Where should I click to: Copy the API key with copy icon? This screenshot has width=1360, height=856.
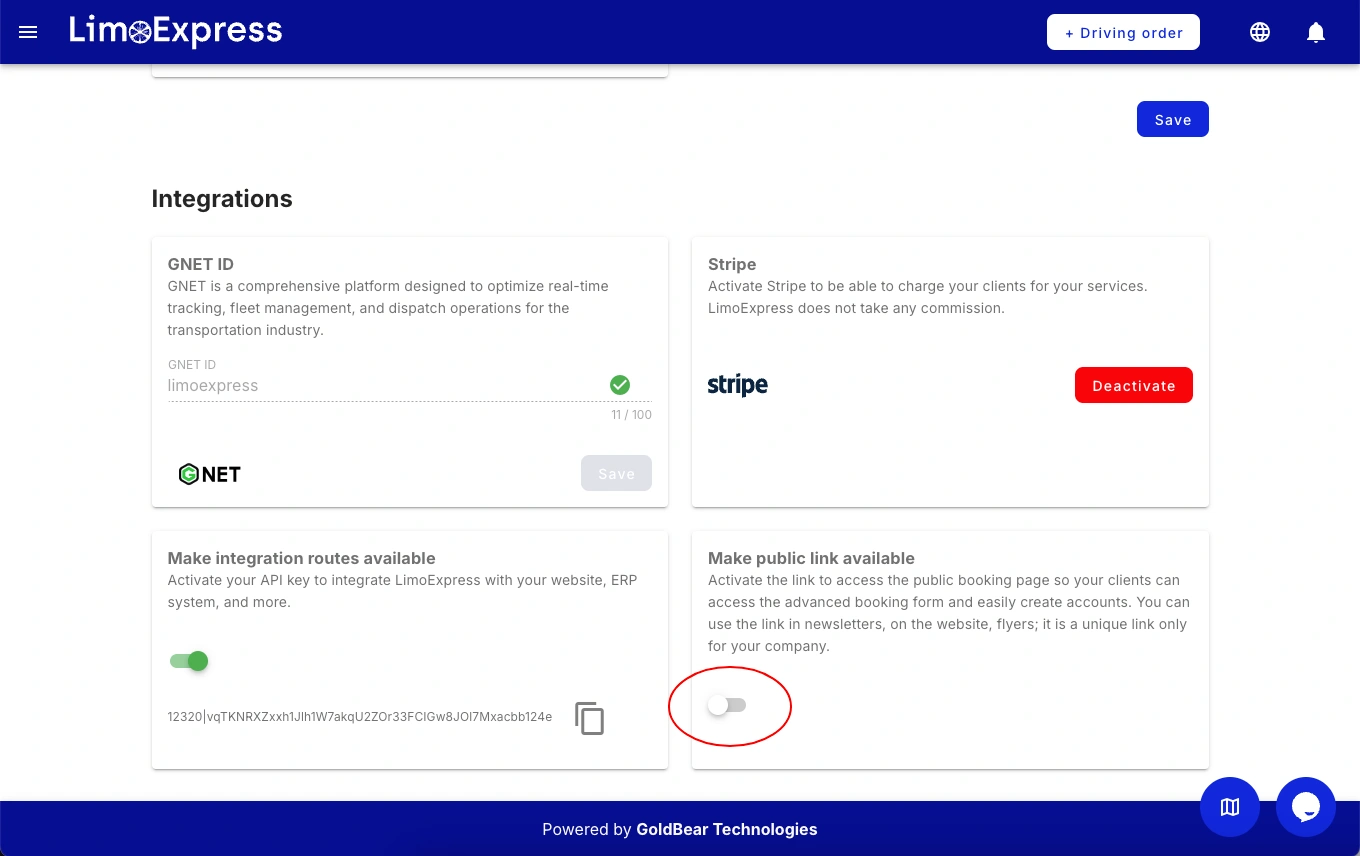pyautogui.click(x=589, y=718)
